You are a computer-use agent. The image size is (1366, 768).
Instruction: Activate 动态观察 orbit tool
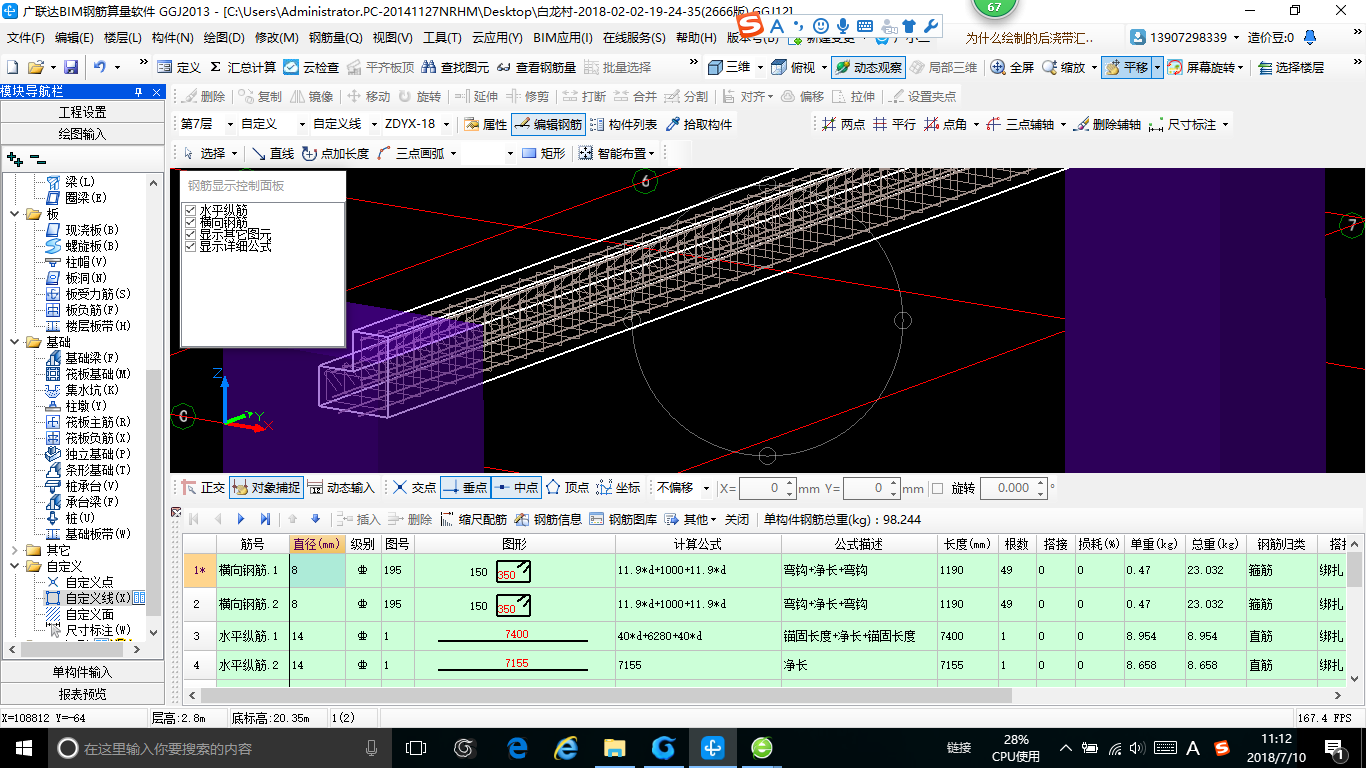pos(867,67)
